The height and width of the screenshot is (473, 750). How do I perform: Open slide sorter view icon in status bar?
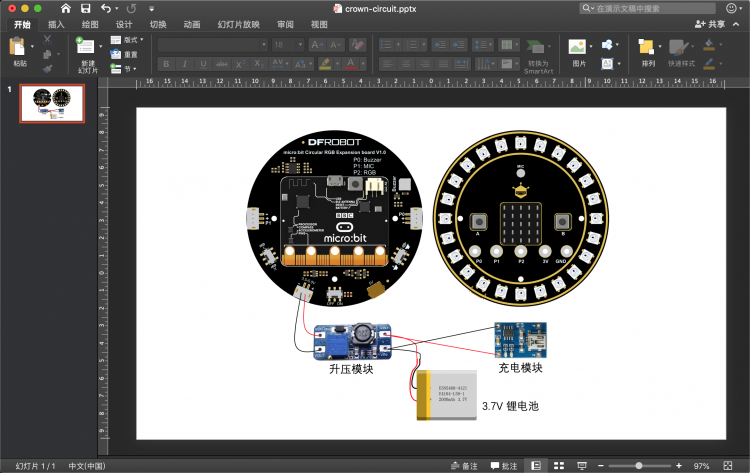(x=559, y=465)
